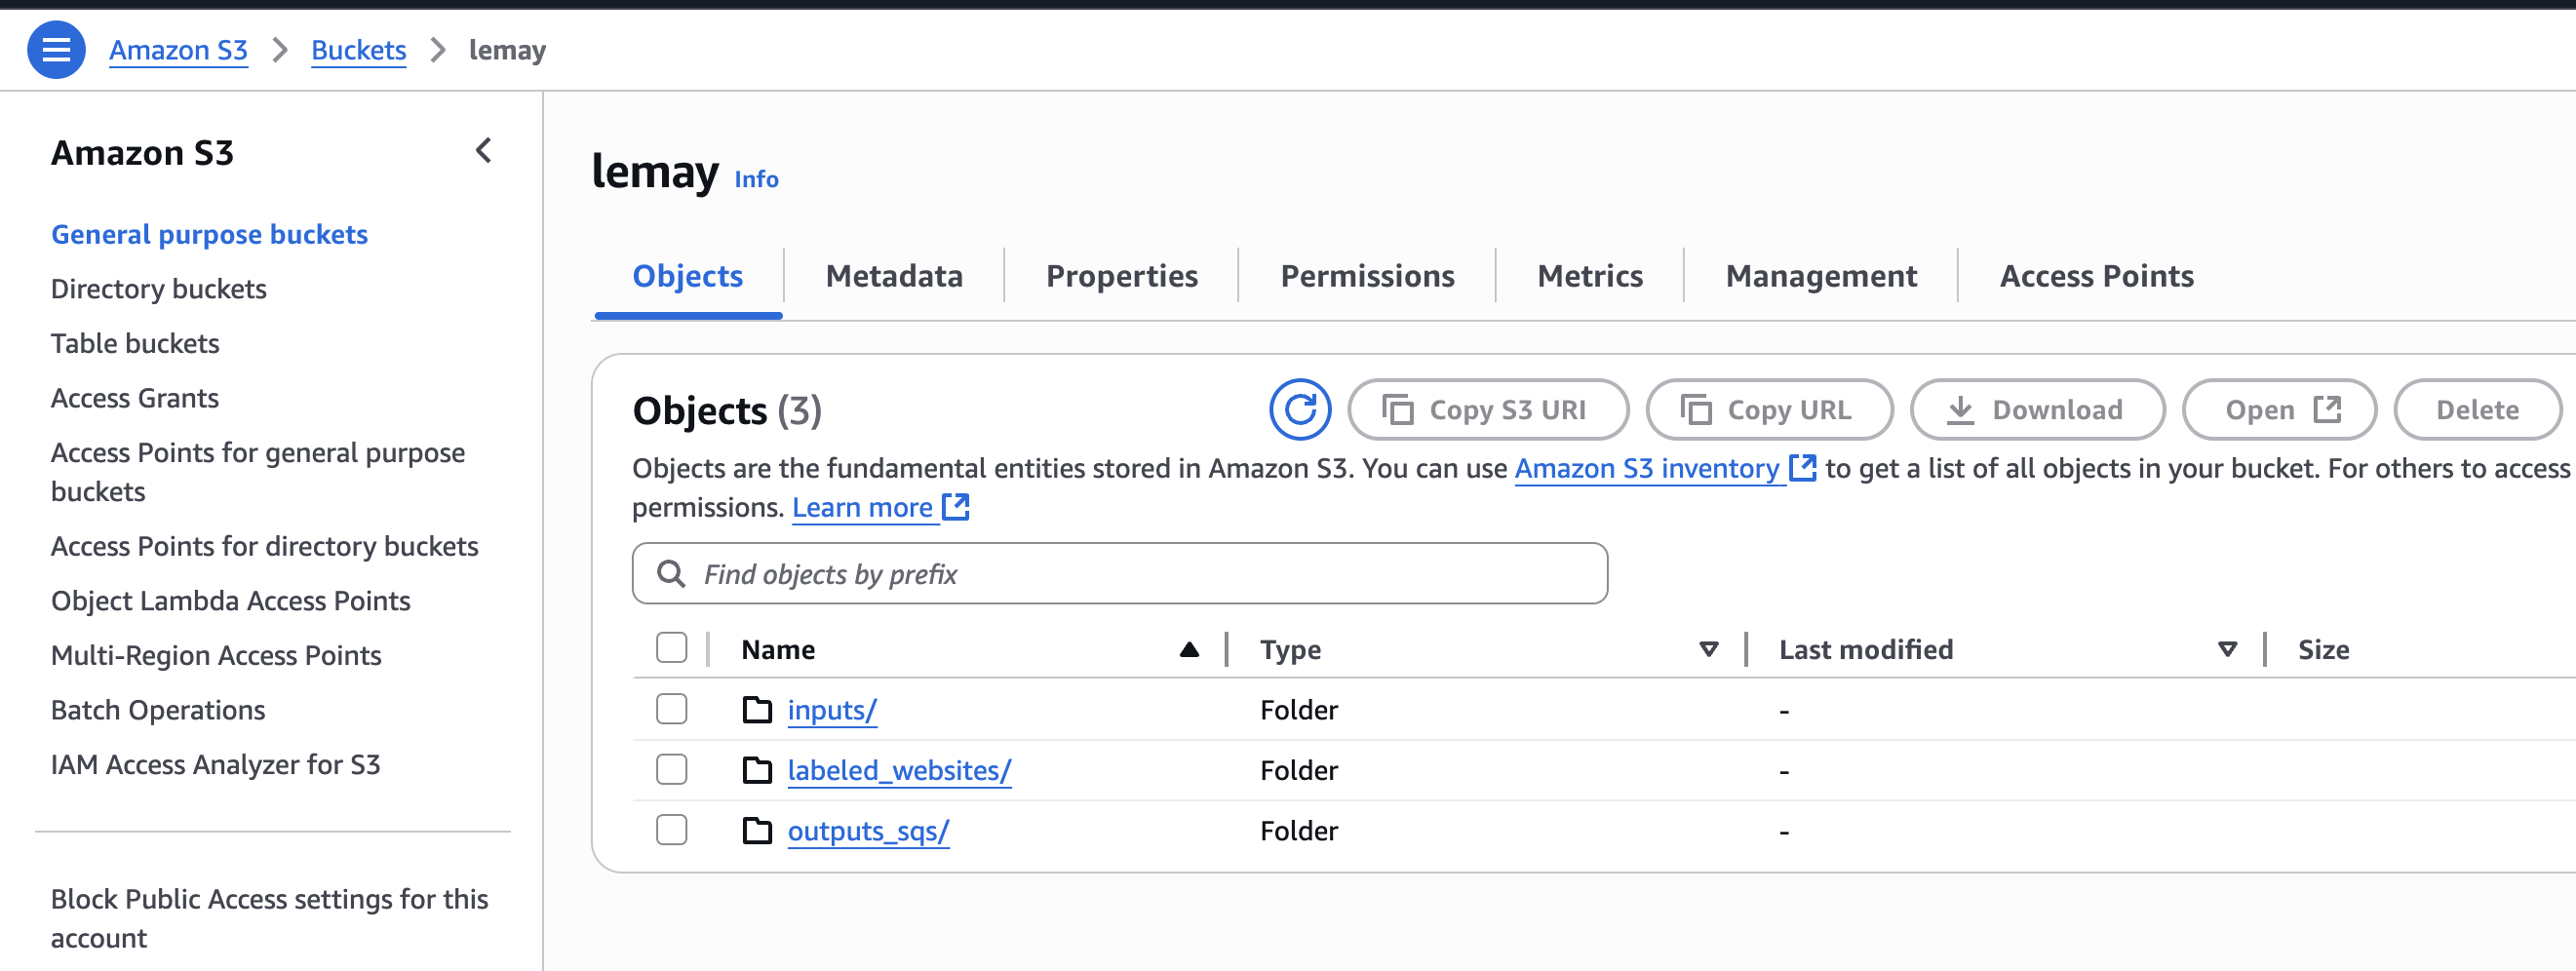Click the refresh objects icon
Screen dimensions: 2576x971
[1299, 409]
